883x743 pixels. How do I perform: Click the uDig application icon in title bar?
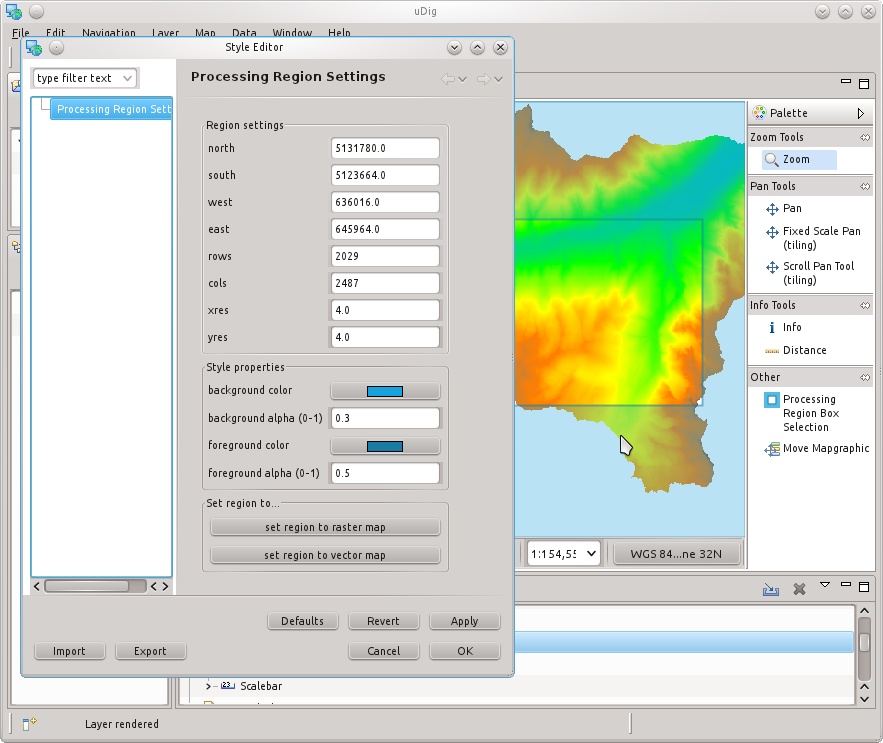(x=14, y=11)
